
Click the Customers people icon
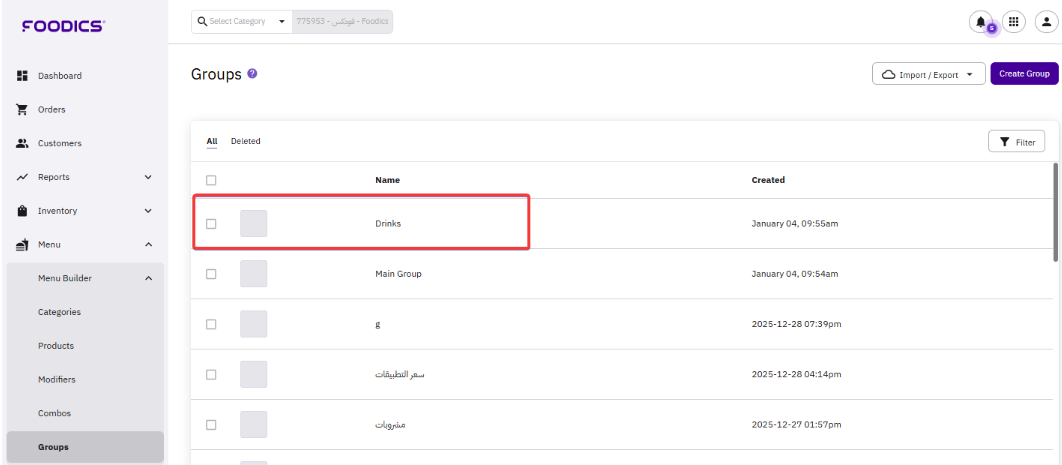click(x=22, y=143)
